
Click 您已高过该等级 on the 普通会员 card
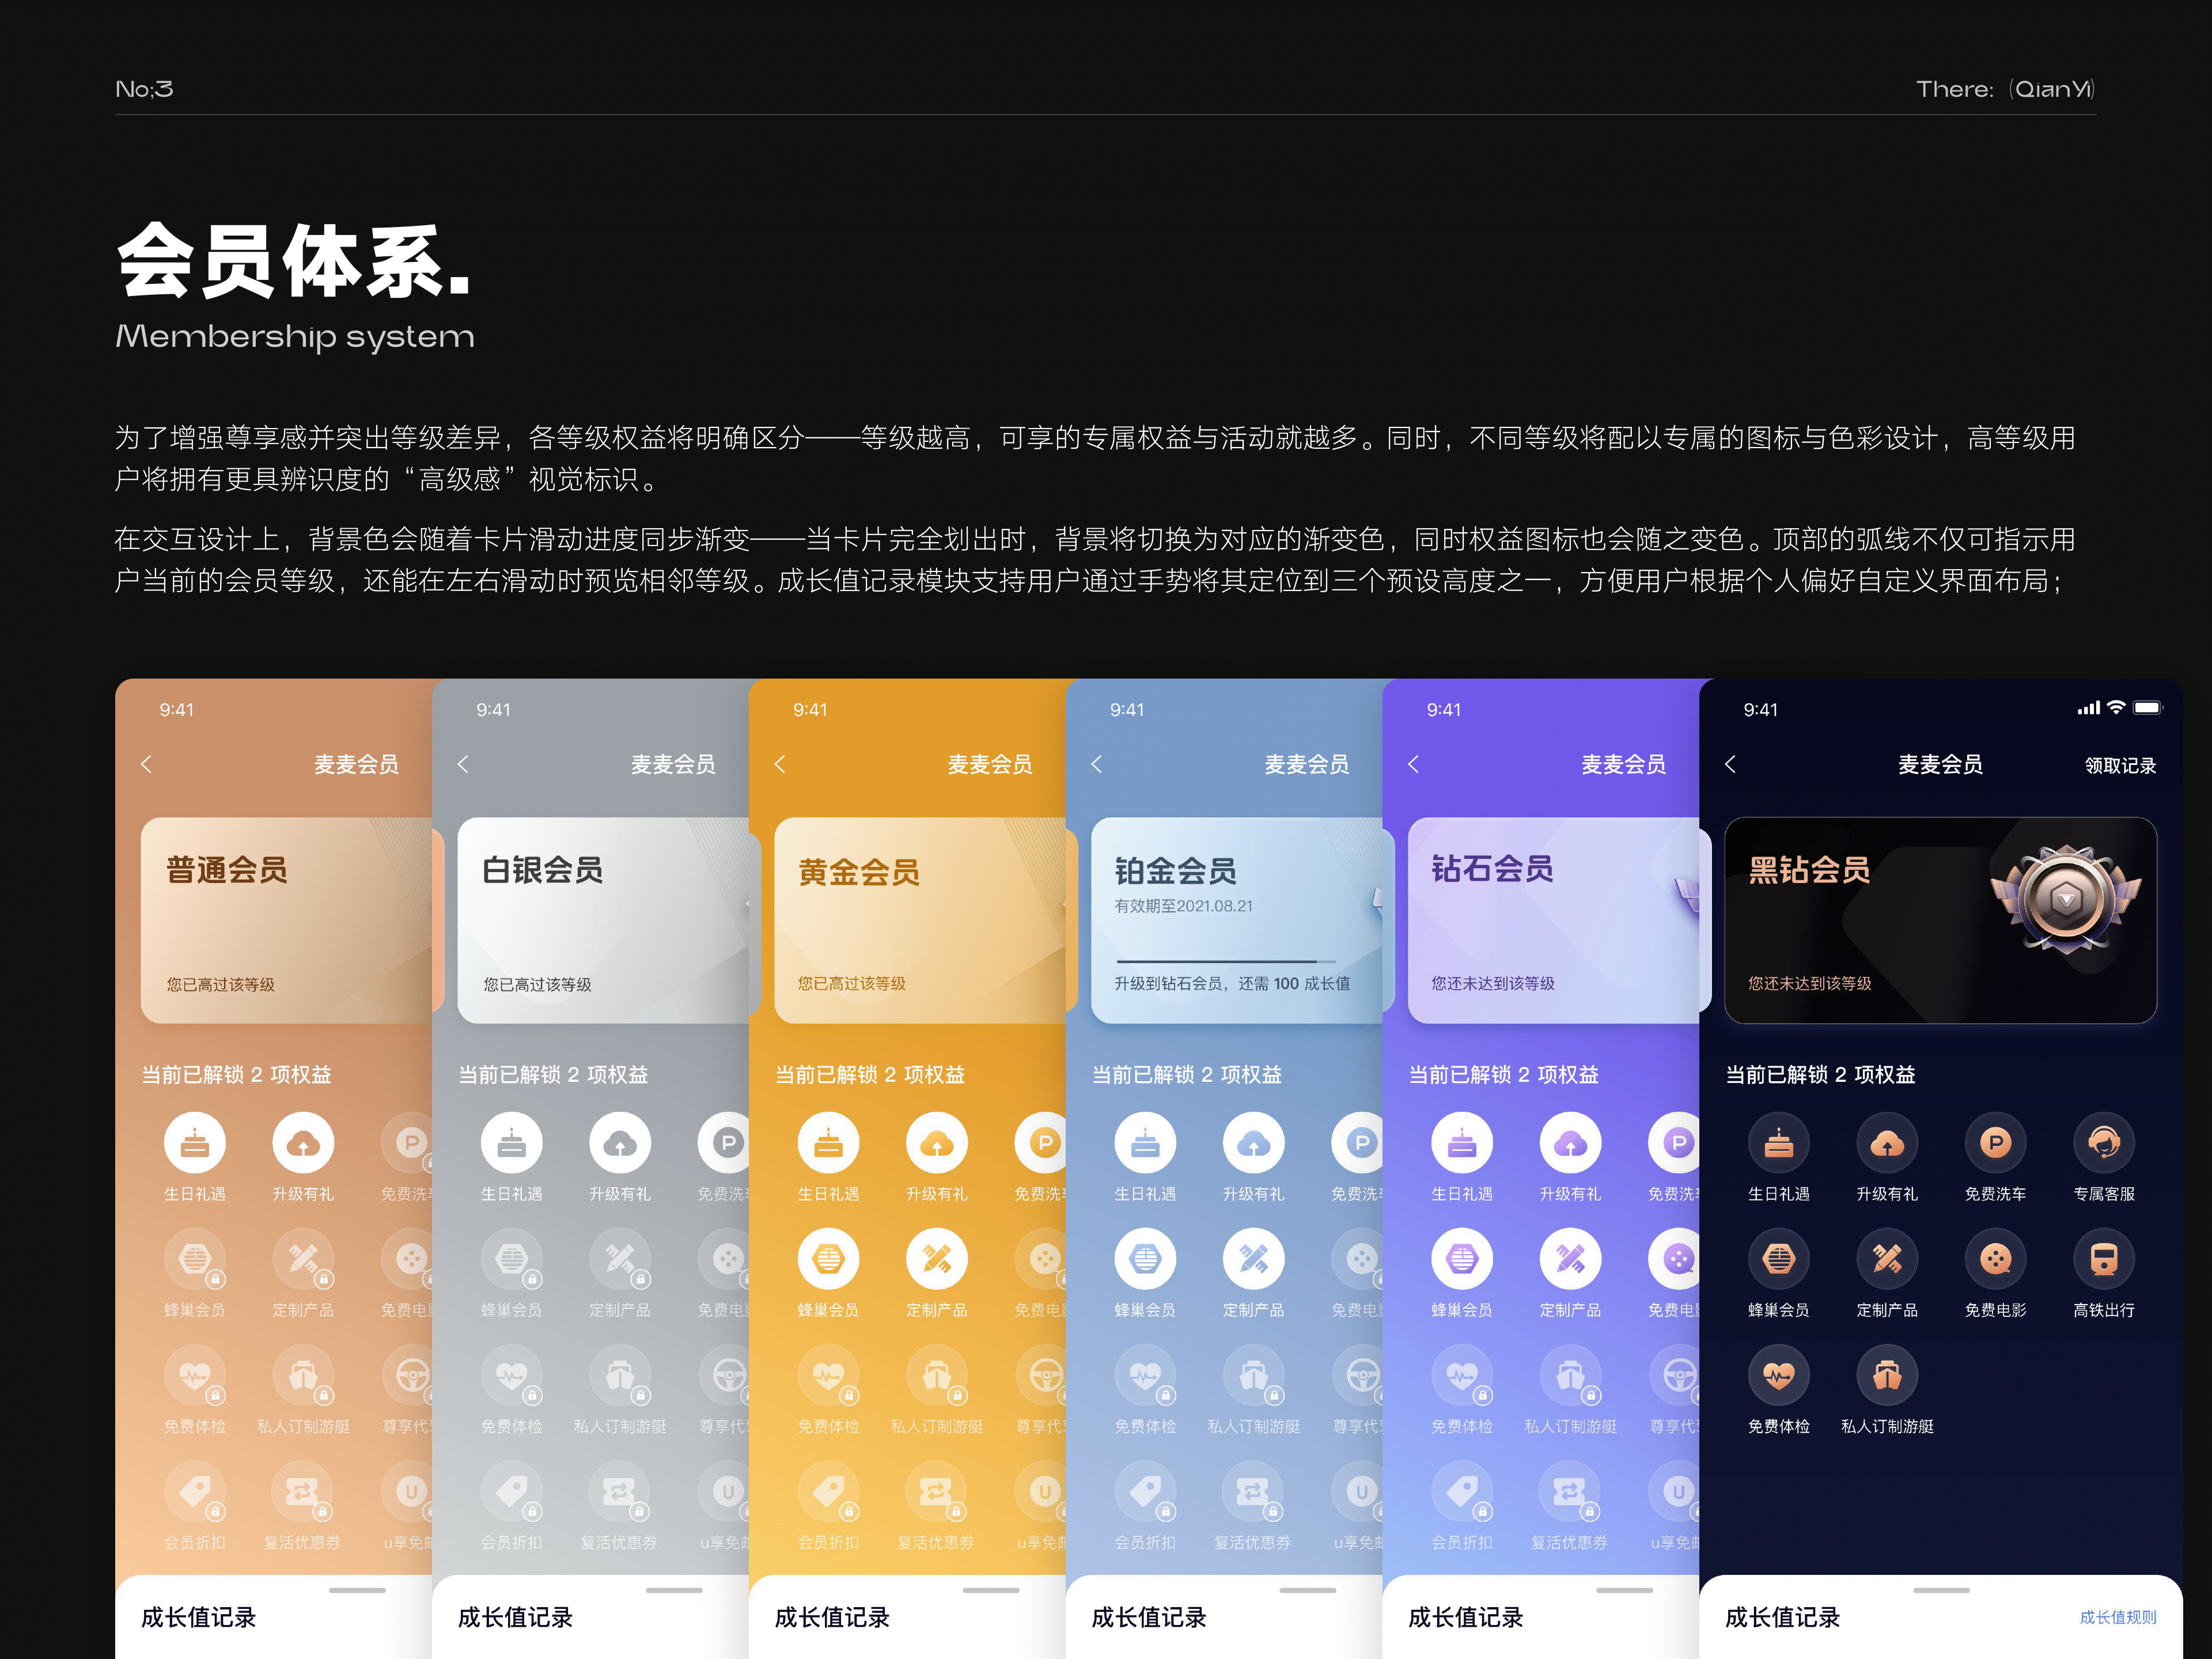(x=220, y=984)
